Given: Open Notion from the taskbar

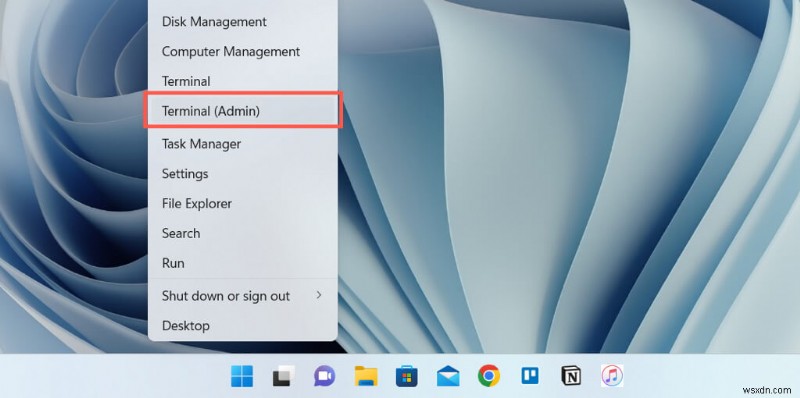Looking at the screenshot, I should pos(571,377).
